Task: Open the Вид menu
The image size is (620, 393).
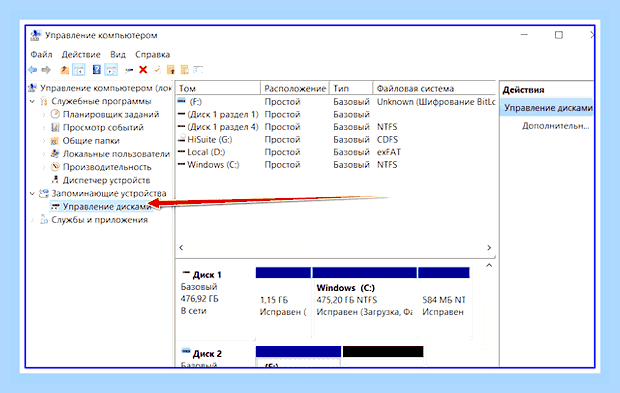Action: point(118,55)
